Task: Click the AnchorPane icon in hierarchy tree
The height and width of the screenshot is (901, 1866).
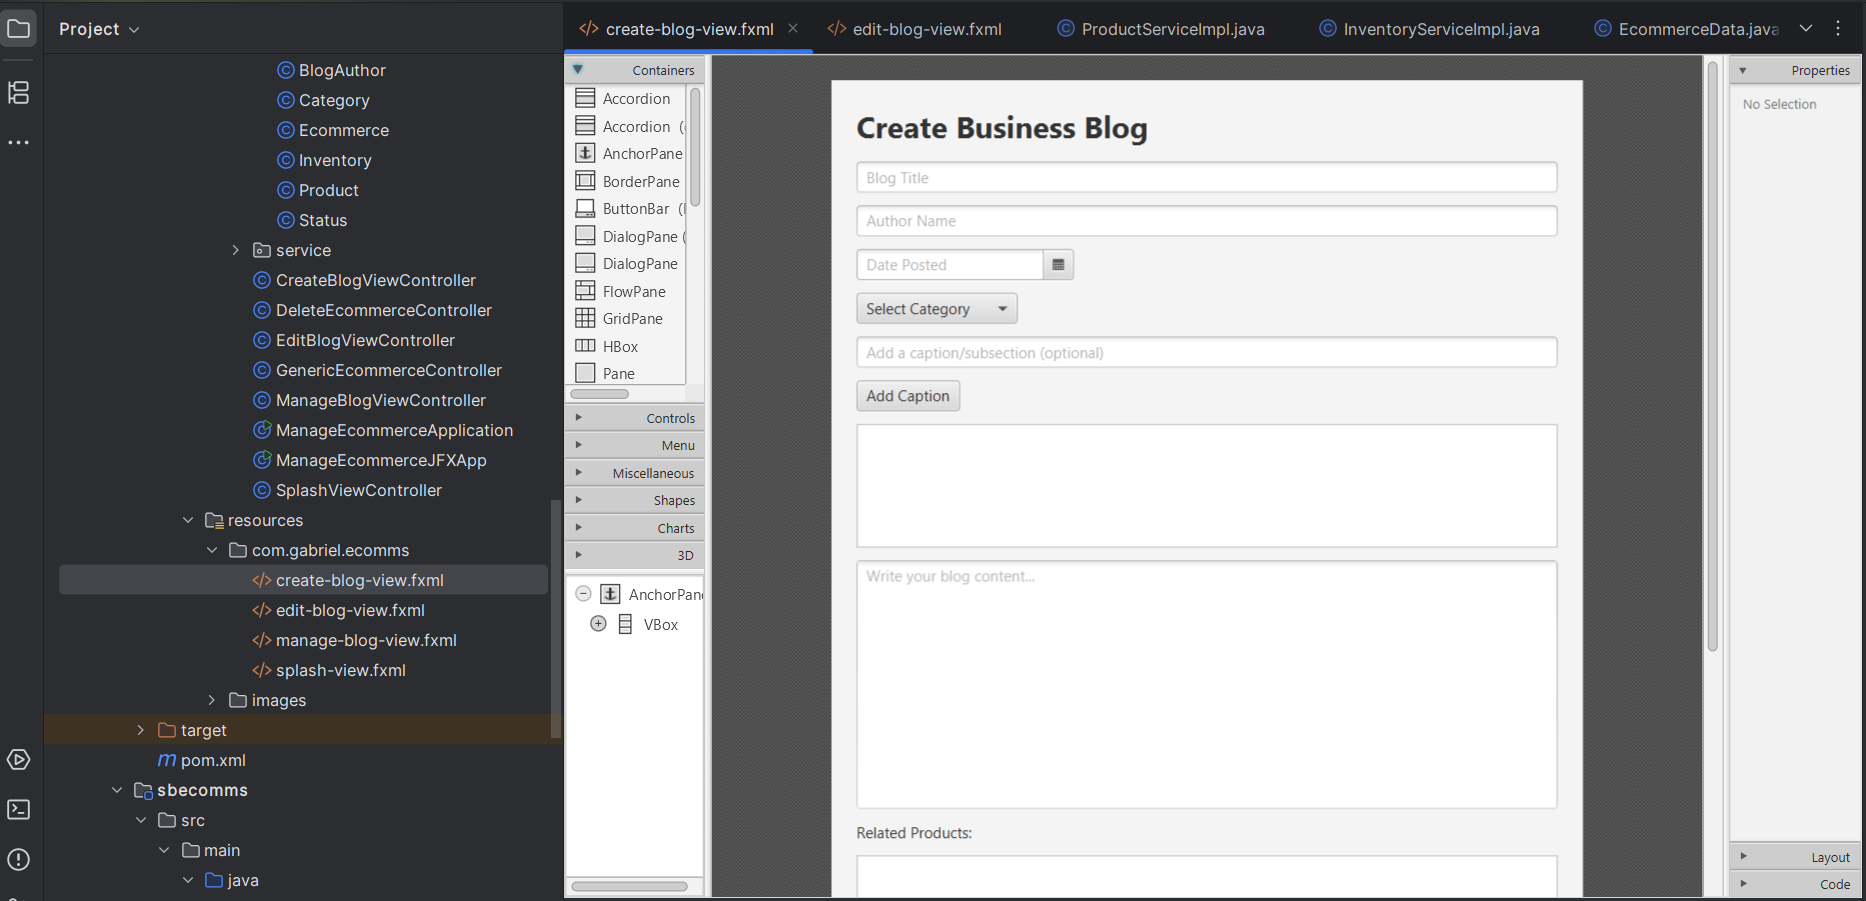Action: (x=610, y=594)
